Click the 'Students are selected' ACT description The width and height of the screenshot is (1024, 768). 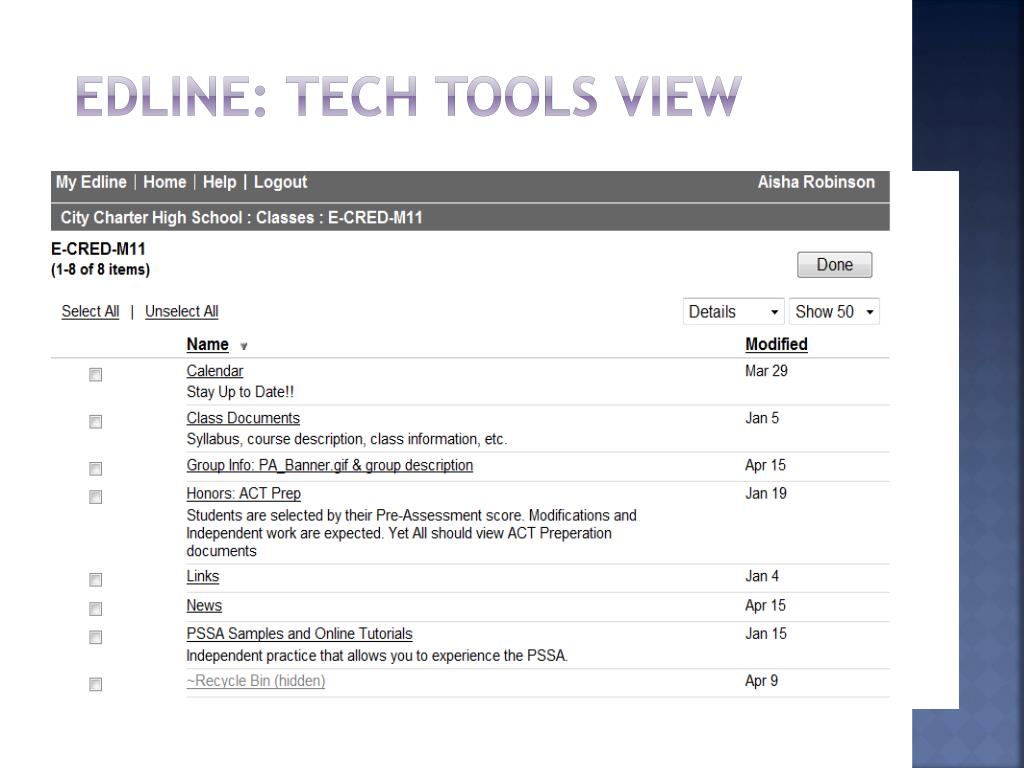pos(411,533)
